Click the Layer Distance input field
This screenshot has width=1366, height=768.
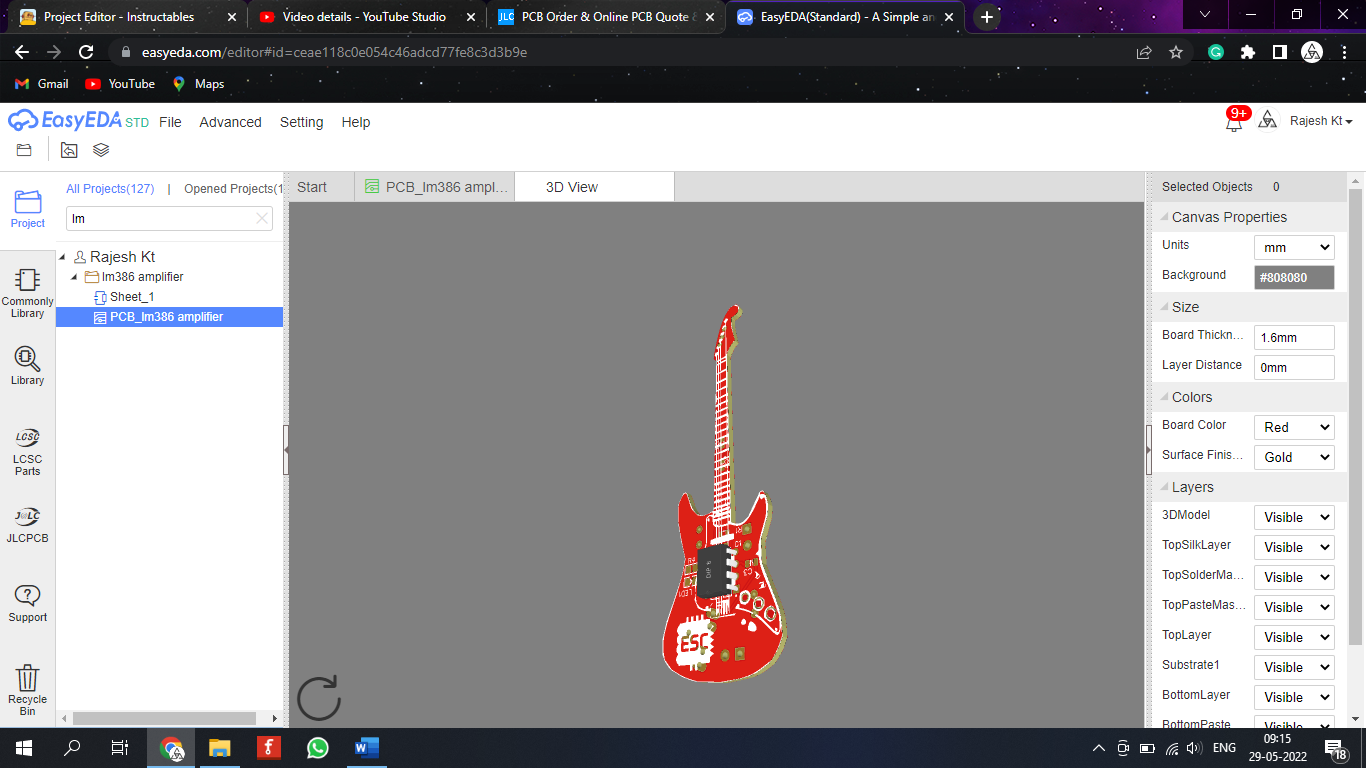click(1294, 367)
